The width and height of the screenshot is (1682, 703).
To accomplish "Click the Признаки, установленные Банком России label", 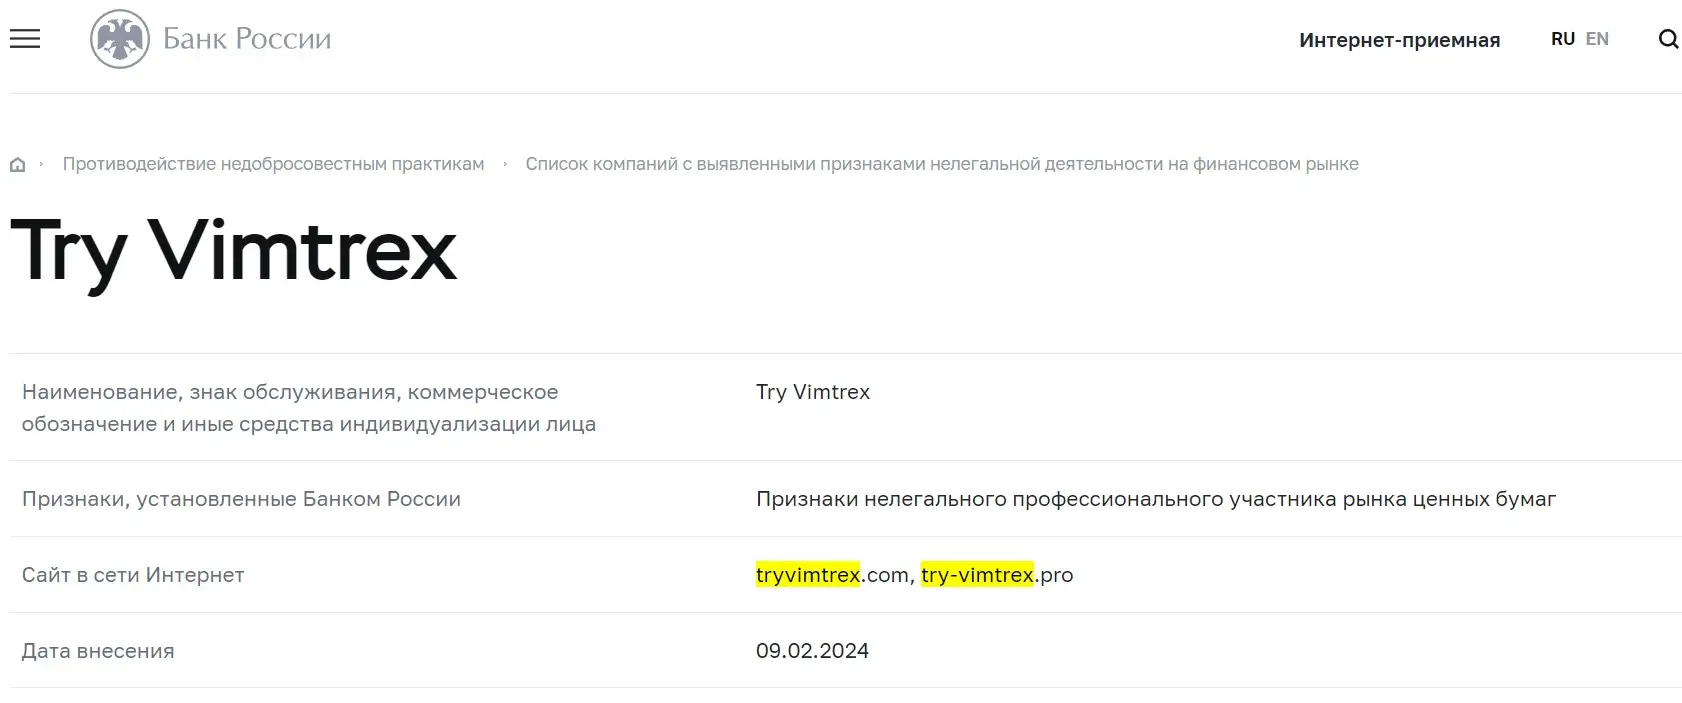I will 241,499.
